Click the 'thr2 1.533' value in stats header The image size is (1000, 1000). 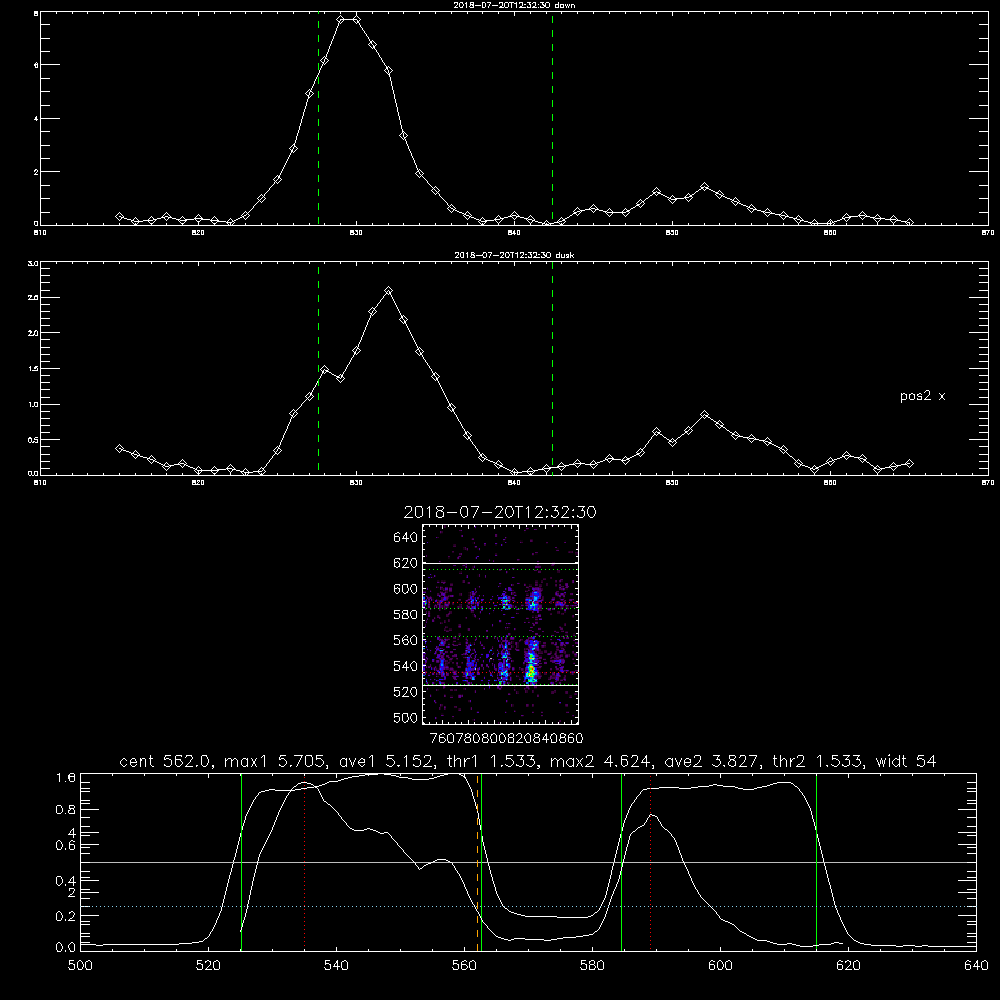pyautogui.click(x=817, y=761)
